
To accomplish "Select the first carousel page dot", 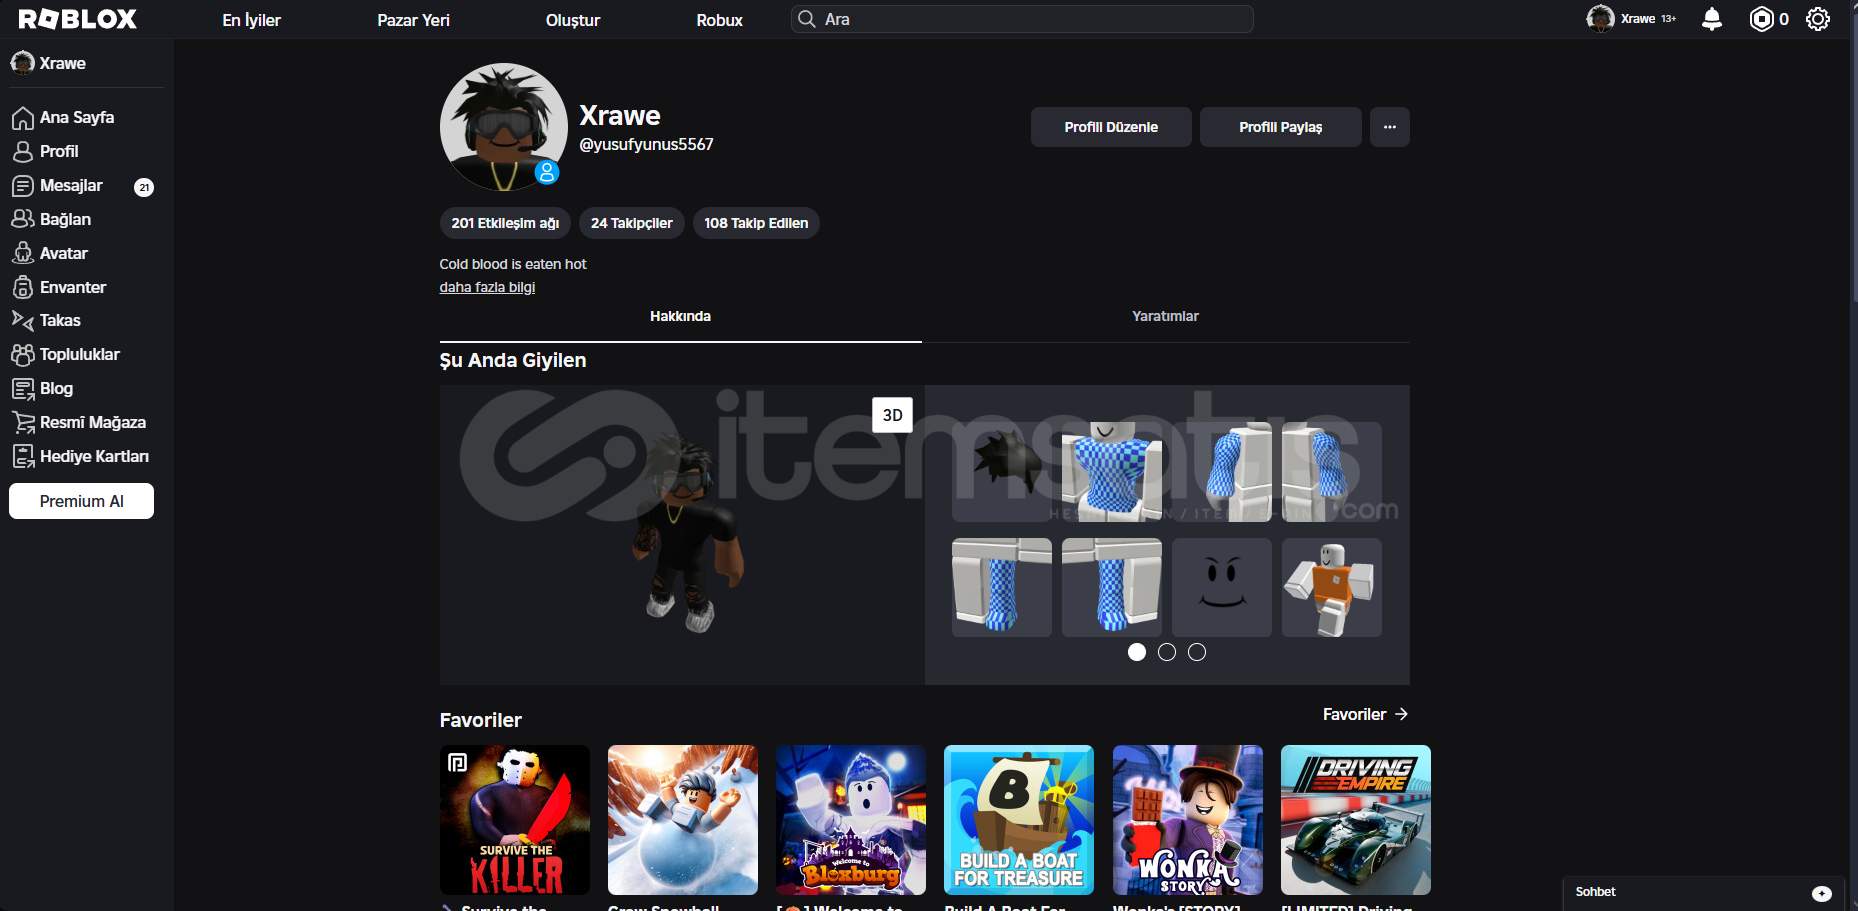I will click(1137, 652).
